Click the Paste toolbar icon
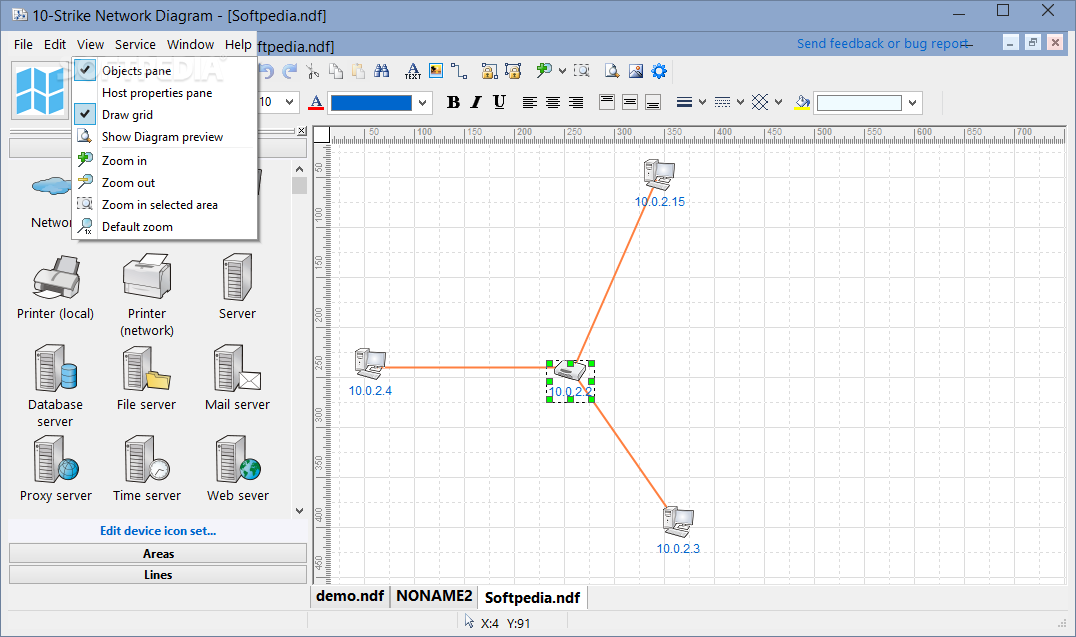Screen dimensions: 1076x637 tap(358, 71)
